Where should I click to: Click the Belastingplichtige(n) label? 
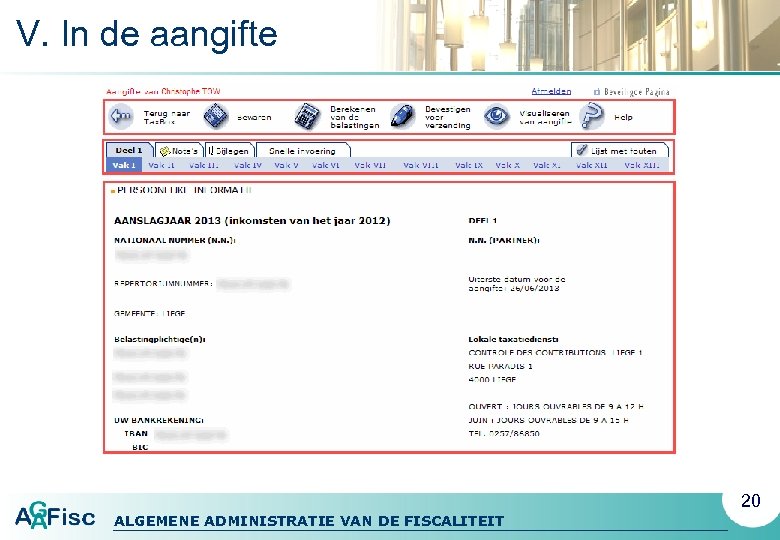coord(160,340)
